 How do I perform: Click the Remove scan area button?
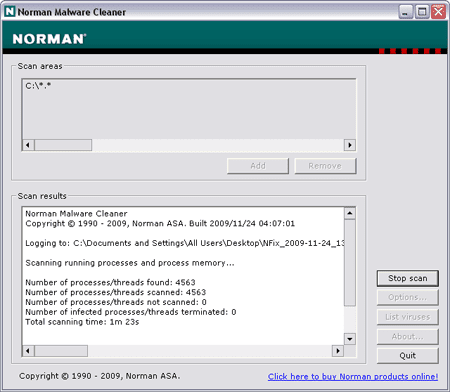click(325, 166)
